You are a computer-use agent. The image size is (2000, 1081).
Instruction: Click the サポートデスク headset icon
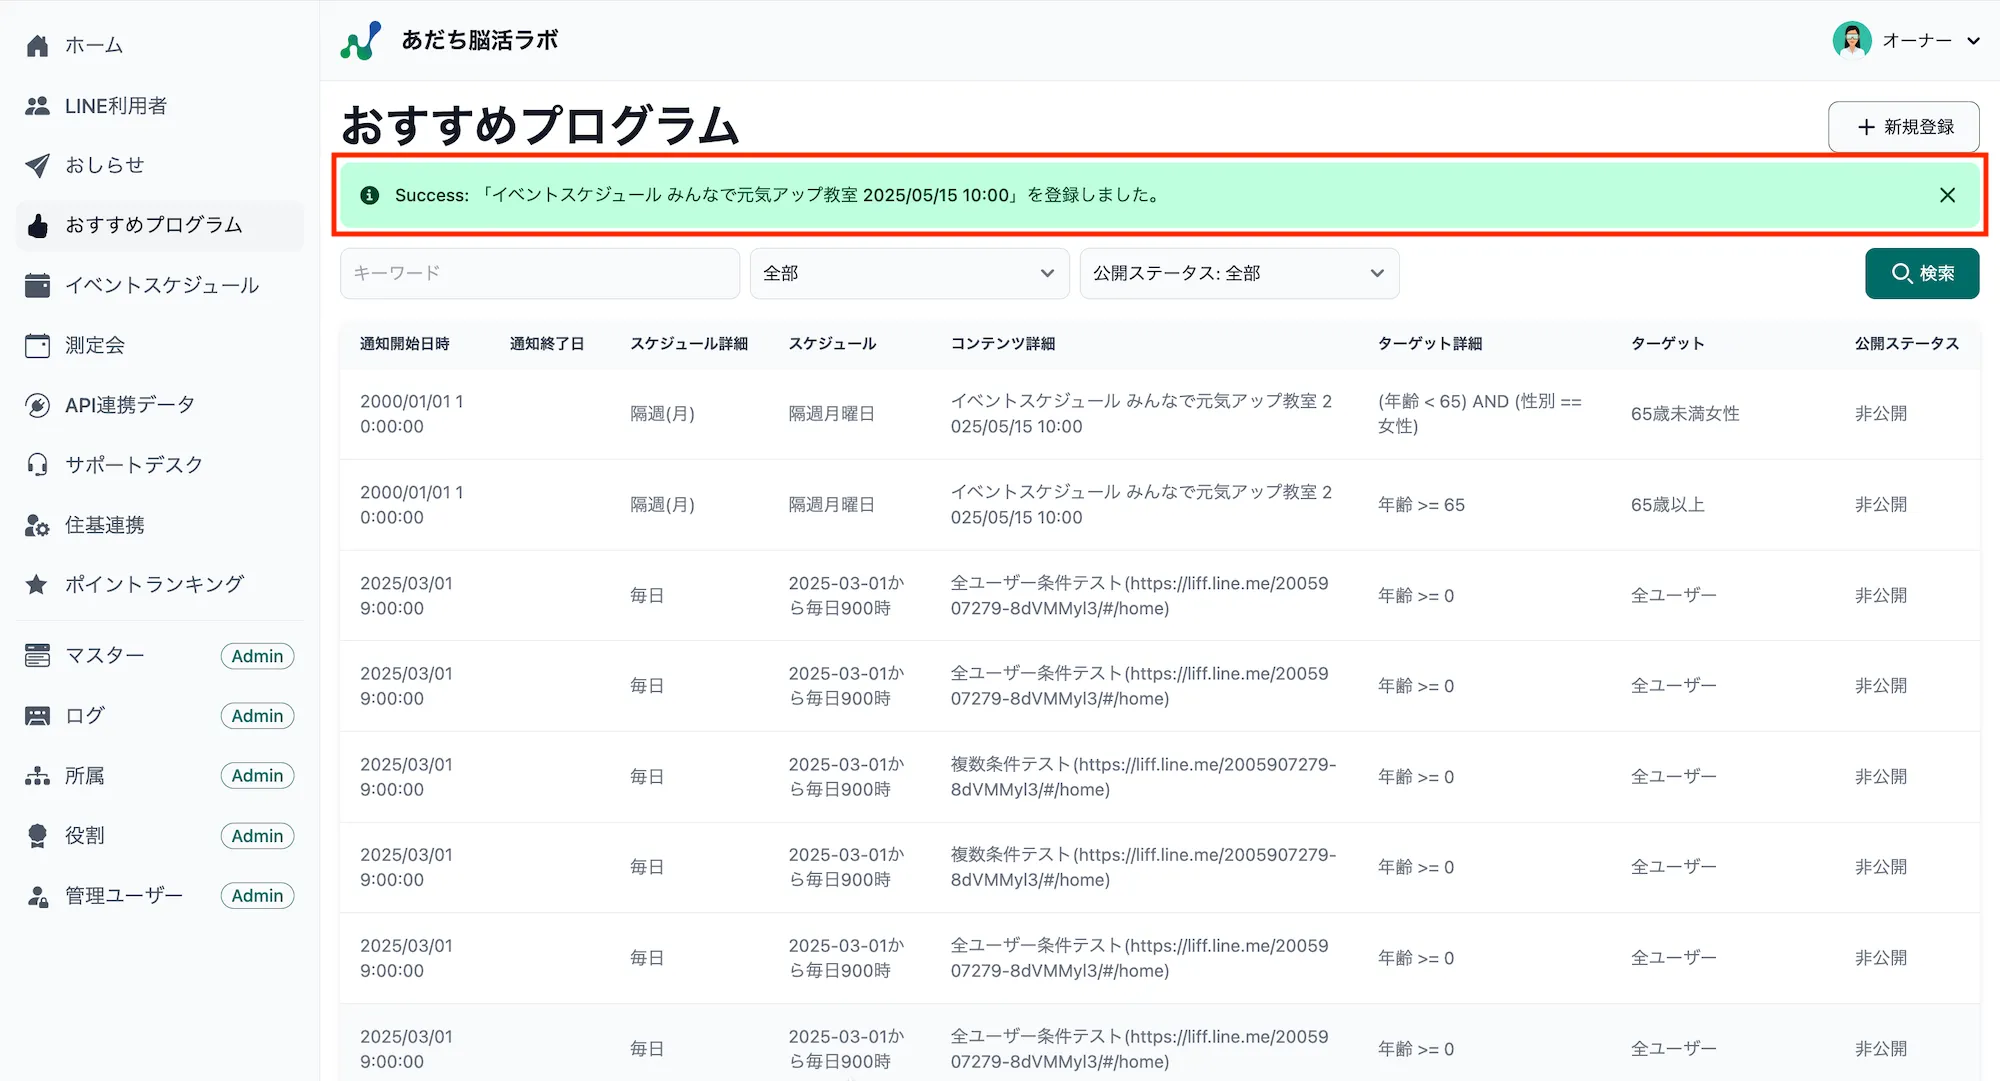tap(37, 464)
